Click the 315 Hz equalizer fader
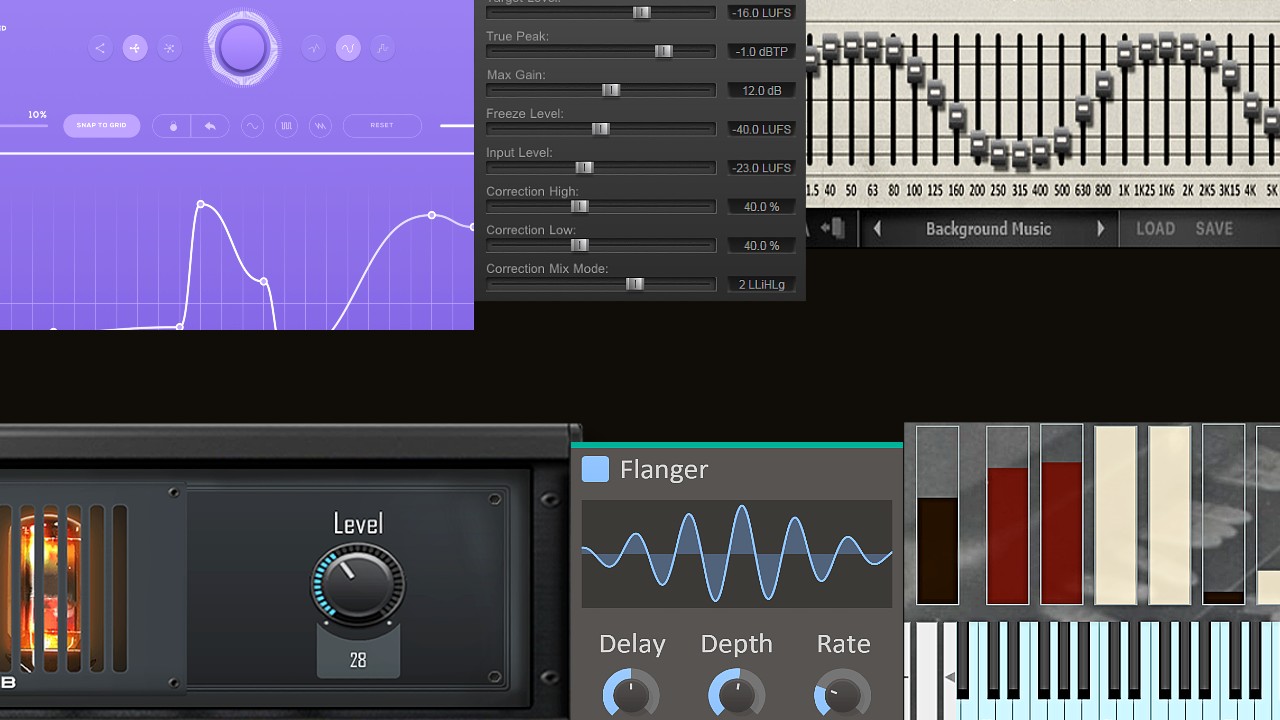This screenshot has width=1280, height=720. pos(1020,155)
